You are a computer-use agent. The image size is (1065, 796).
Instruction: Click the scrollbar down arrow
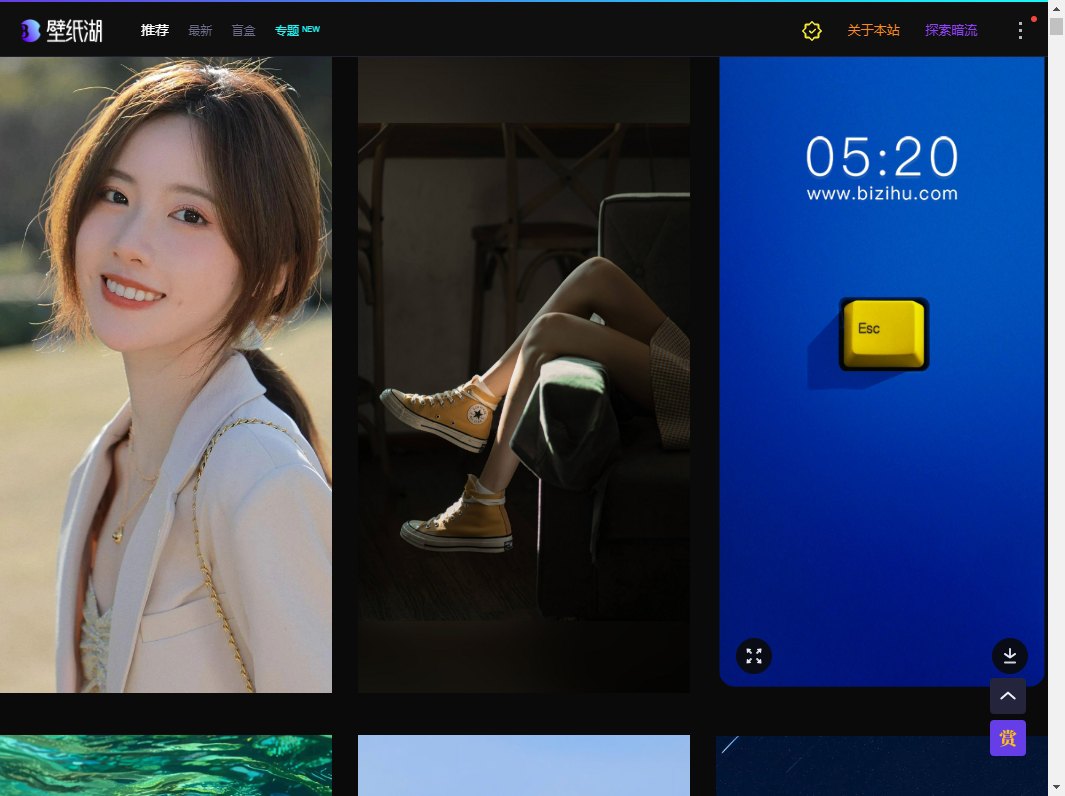coord(1056,787)
